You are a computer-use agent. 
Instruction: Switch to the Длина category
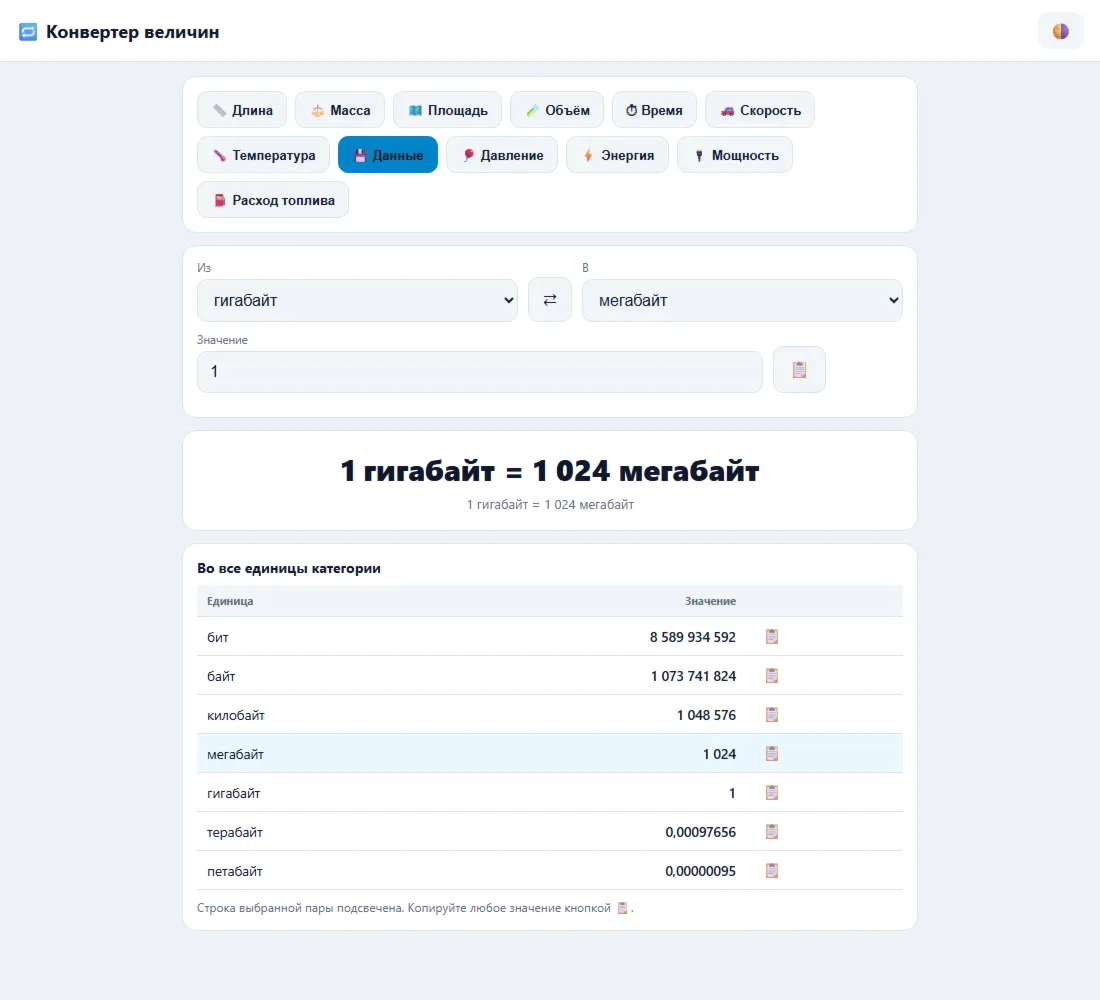(x=242, y=109)
